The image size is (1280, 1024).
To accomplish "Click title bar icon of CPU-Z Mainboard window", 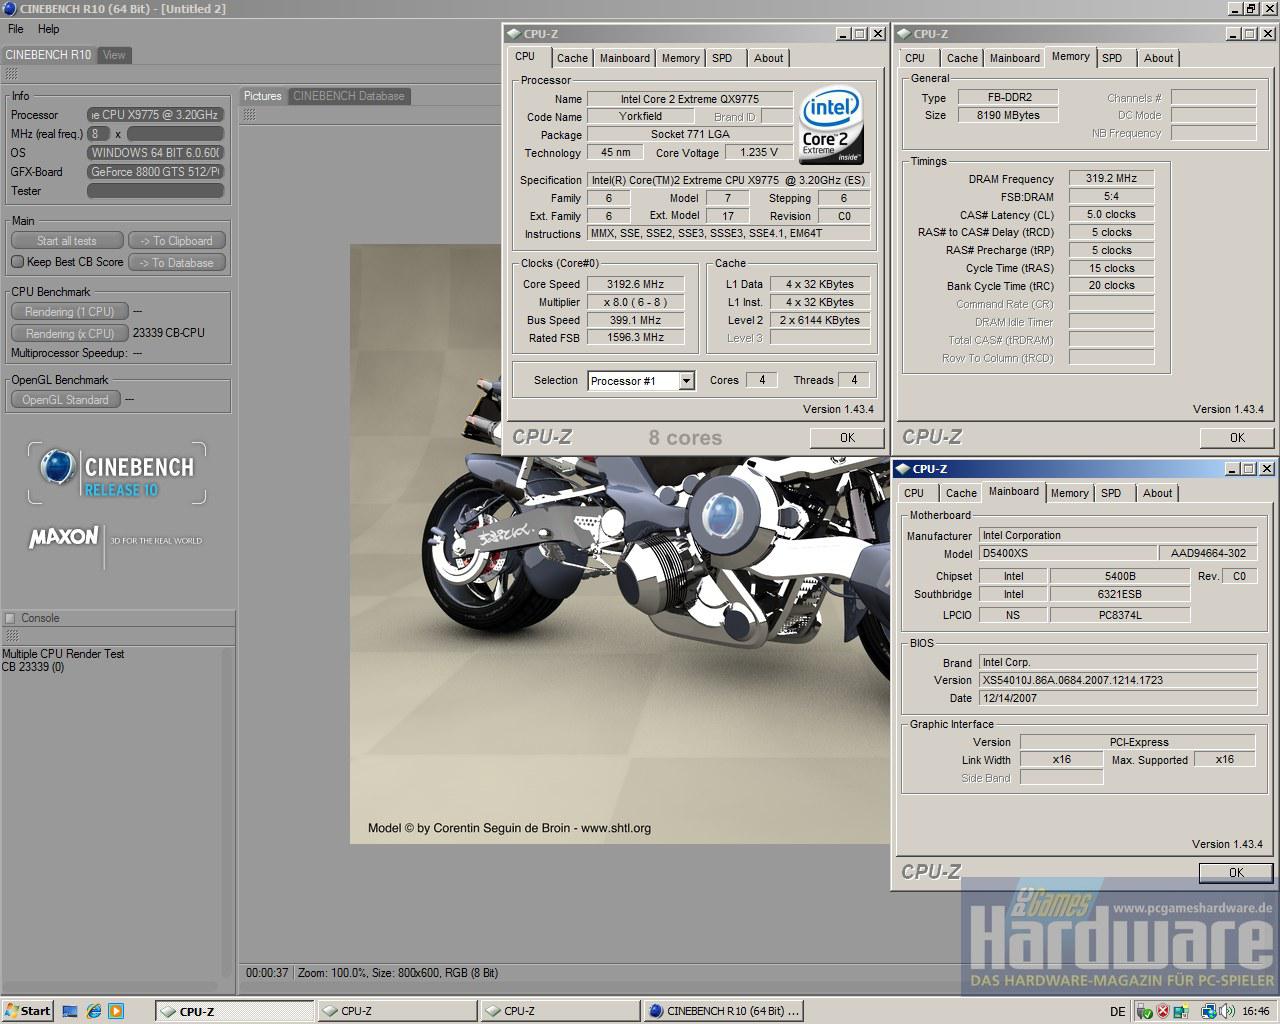I will pyautogui.click(x=902, y=468).
